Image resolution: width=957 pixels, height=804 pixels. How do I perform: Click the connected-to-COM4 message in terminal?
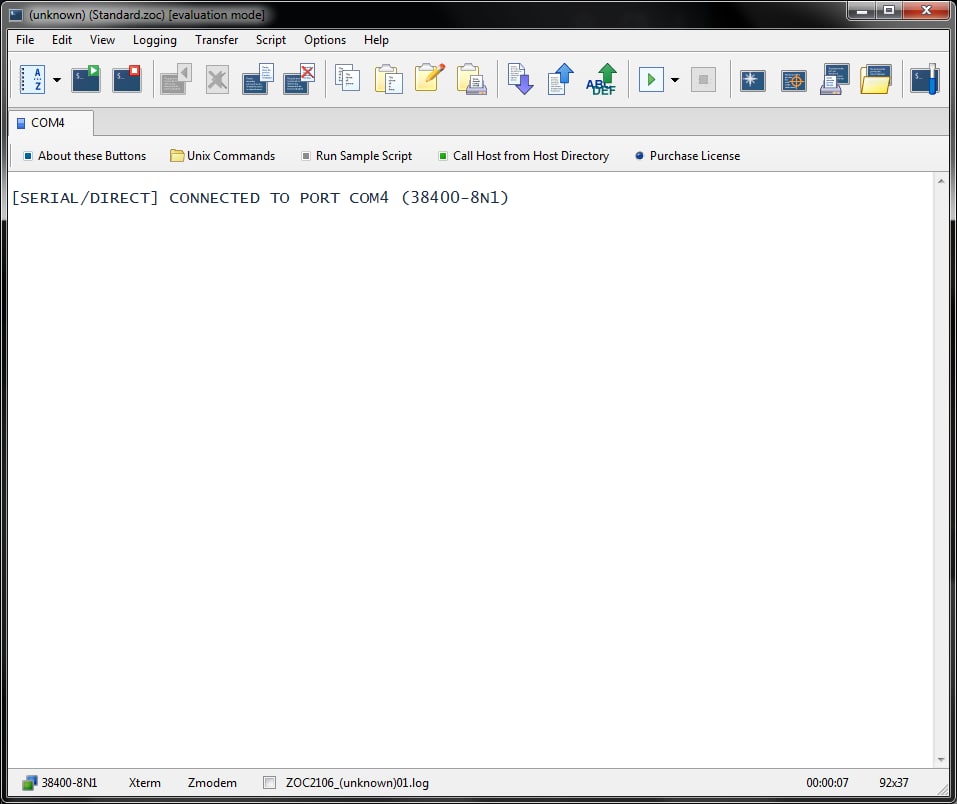(x=260, y=198)
